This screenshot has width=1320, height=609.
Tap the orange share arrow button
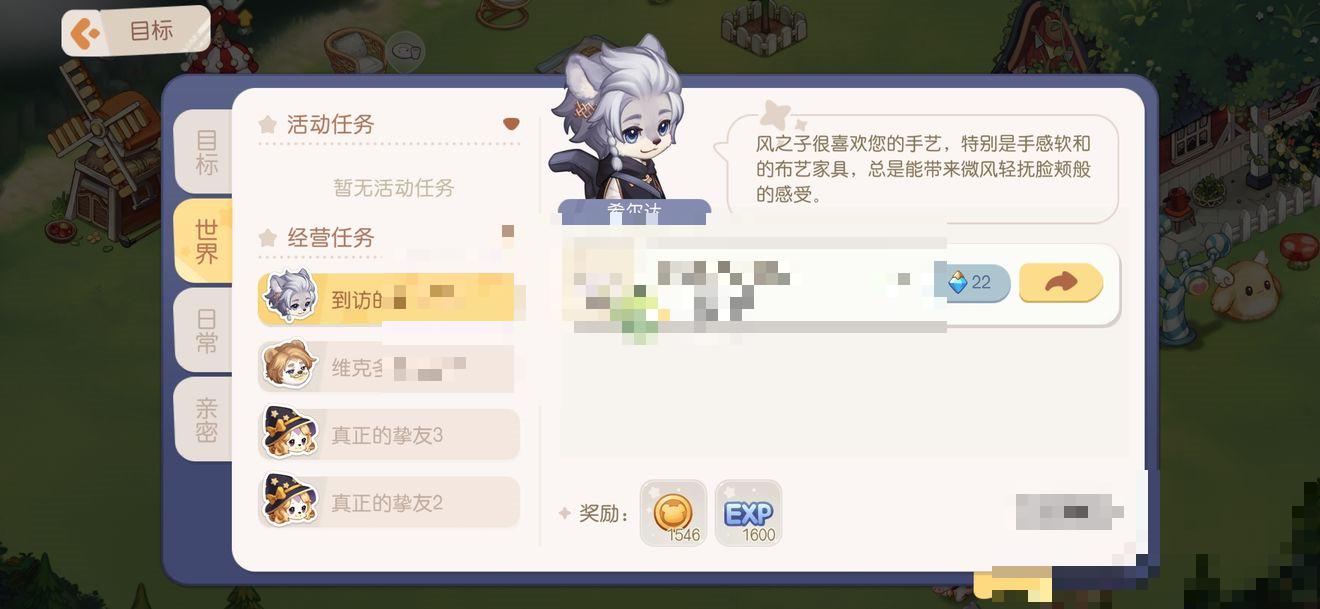1061,283
